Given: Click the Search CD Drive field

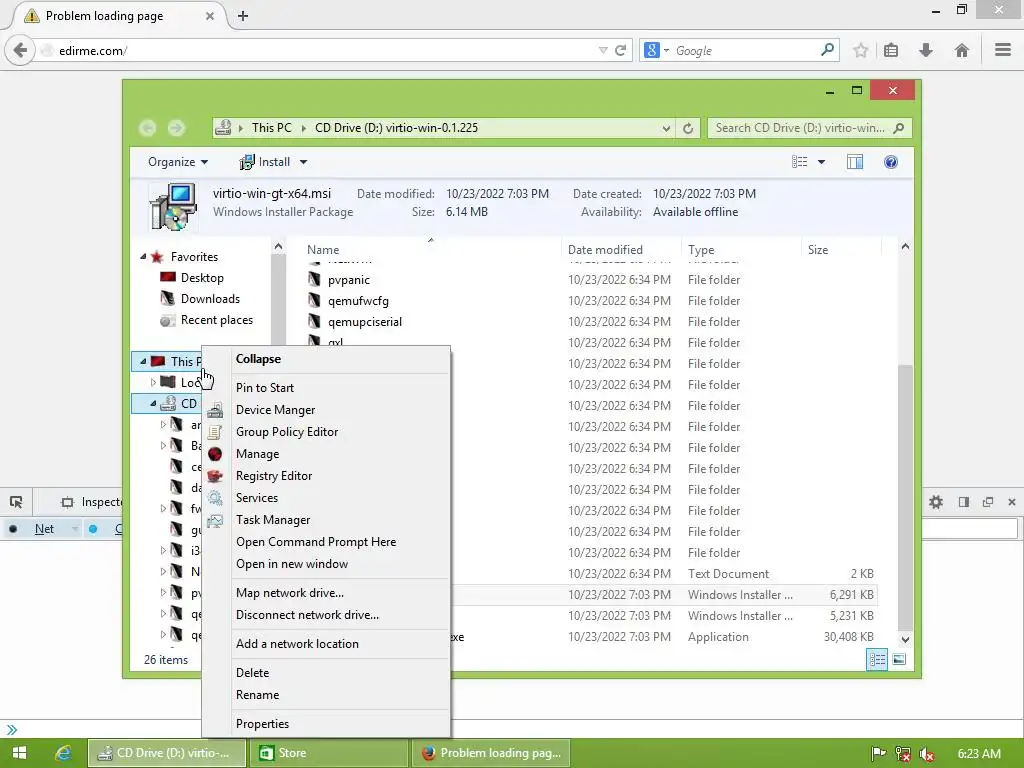Looking at the screenshot, I should [809, 128].
